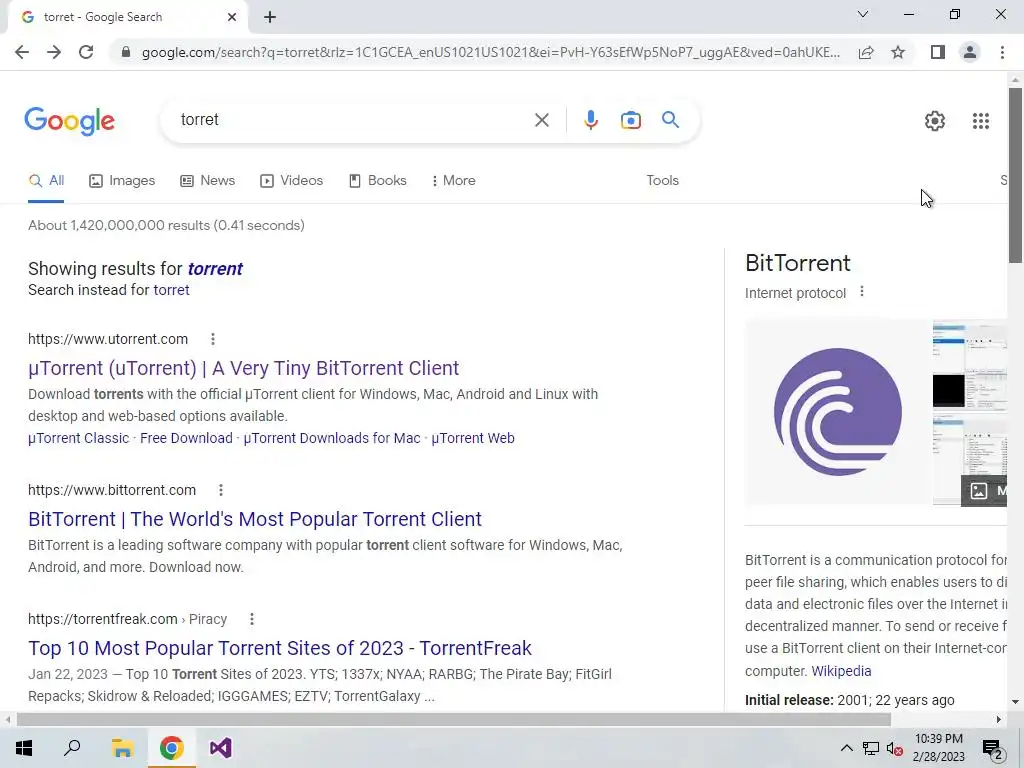Screen dimensions: 1024x768
Task: Open the Chrome three-dot menu
Action: [x=1002, y=52]
